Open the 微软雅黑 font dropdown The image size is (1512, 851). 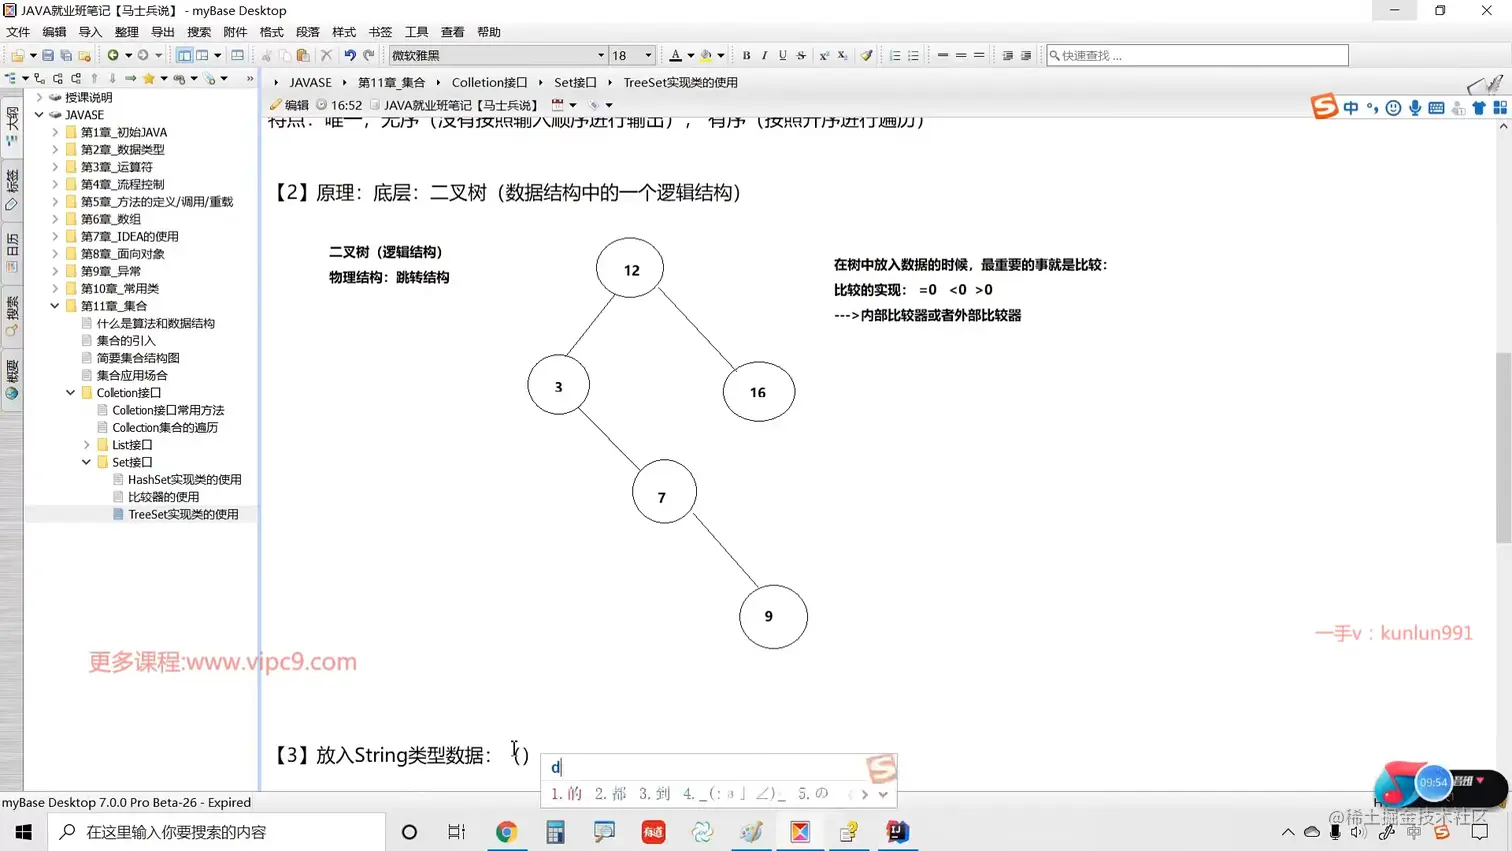coord(600,55)
